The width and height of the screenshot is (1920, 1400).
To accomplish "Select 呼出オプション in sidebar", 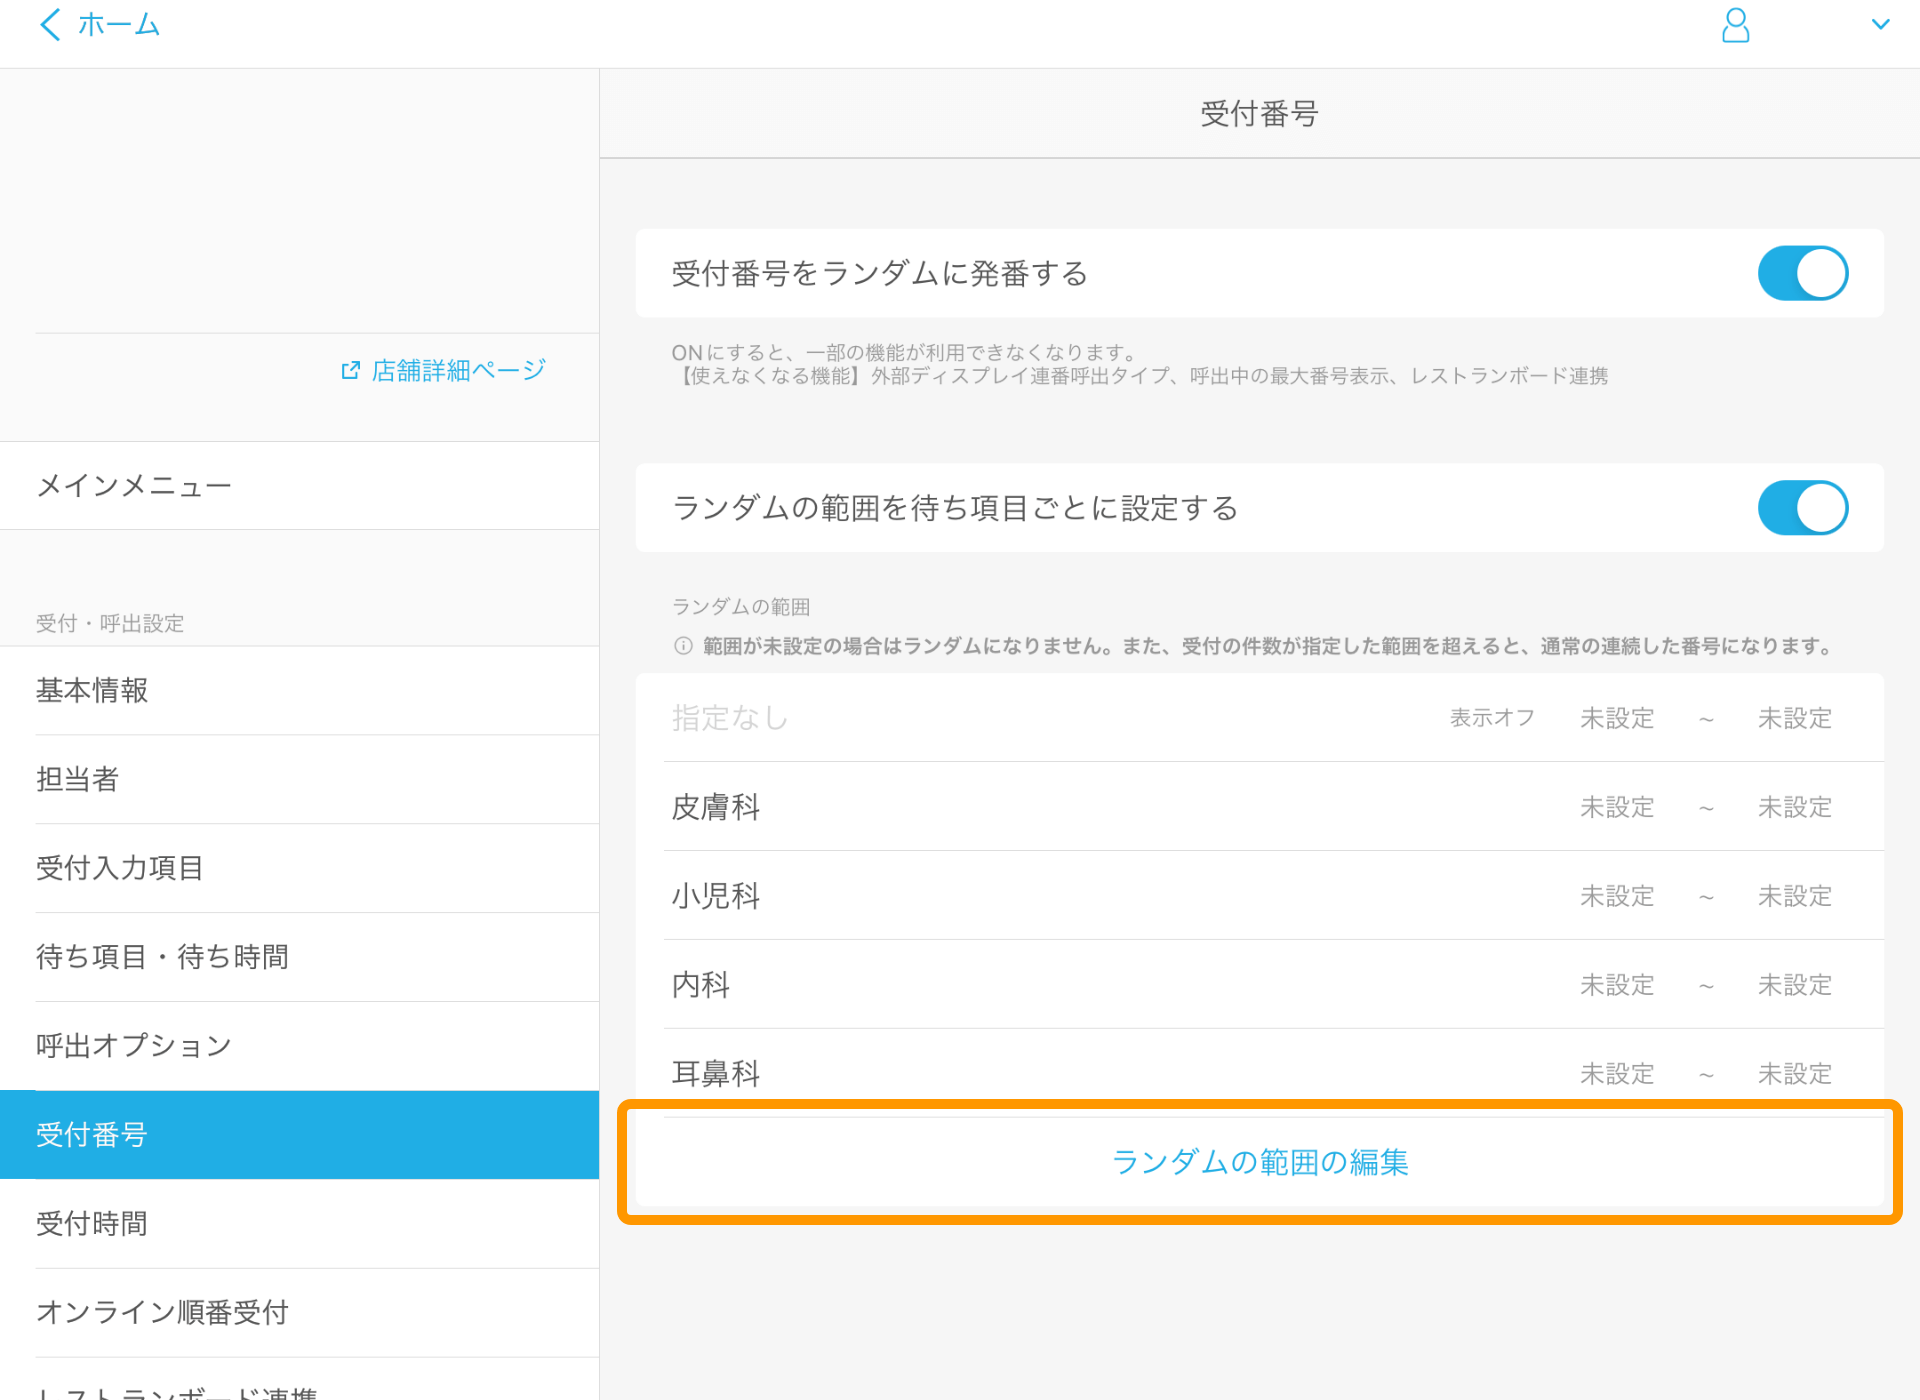I will point(300,1046).
